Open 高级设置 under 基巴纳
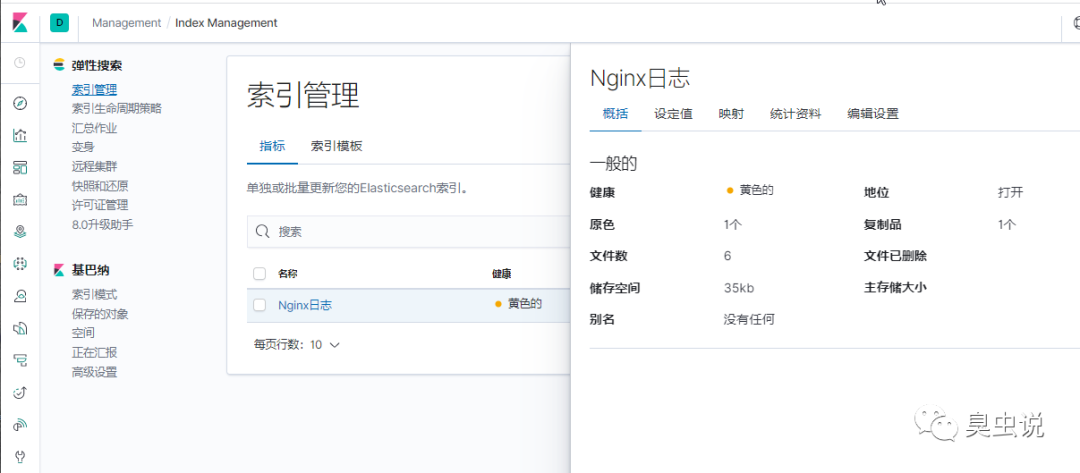The width and height of the screenshot is (1080, 473). click(94, 372)
